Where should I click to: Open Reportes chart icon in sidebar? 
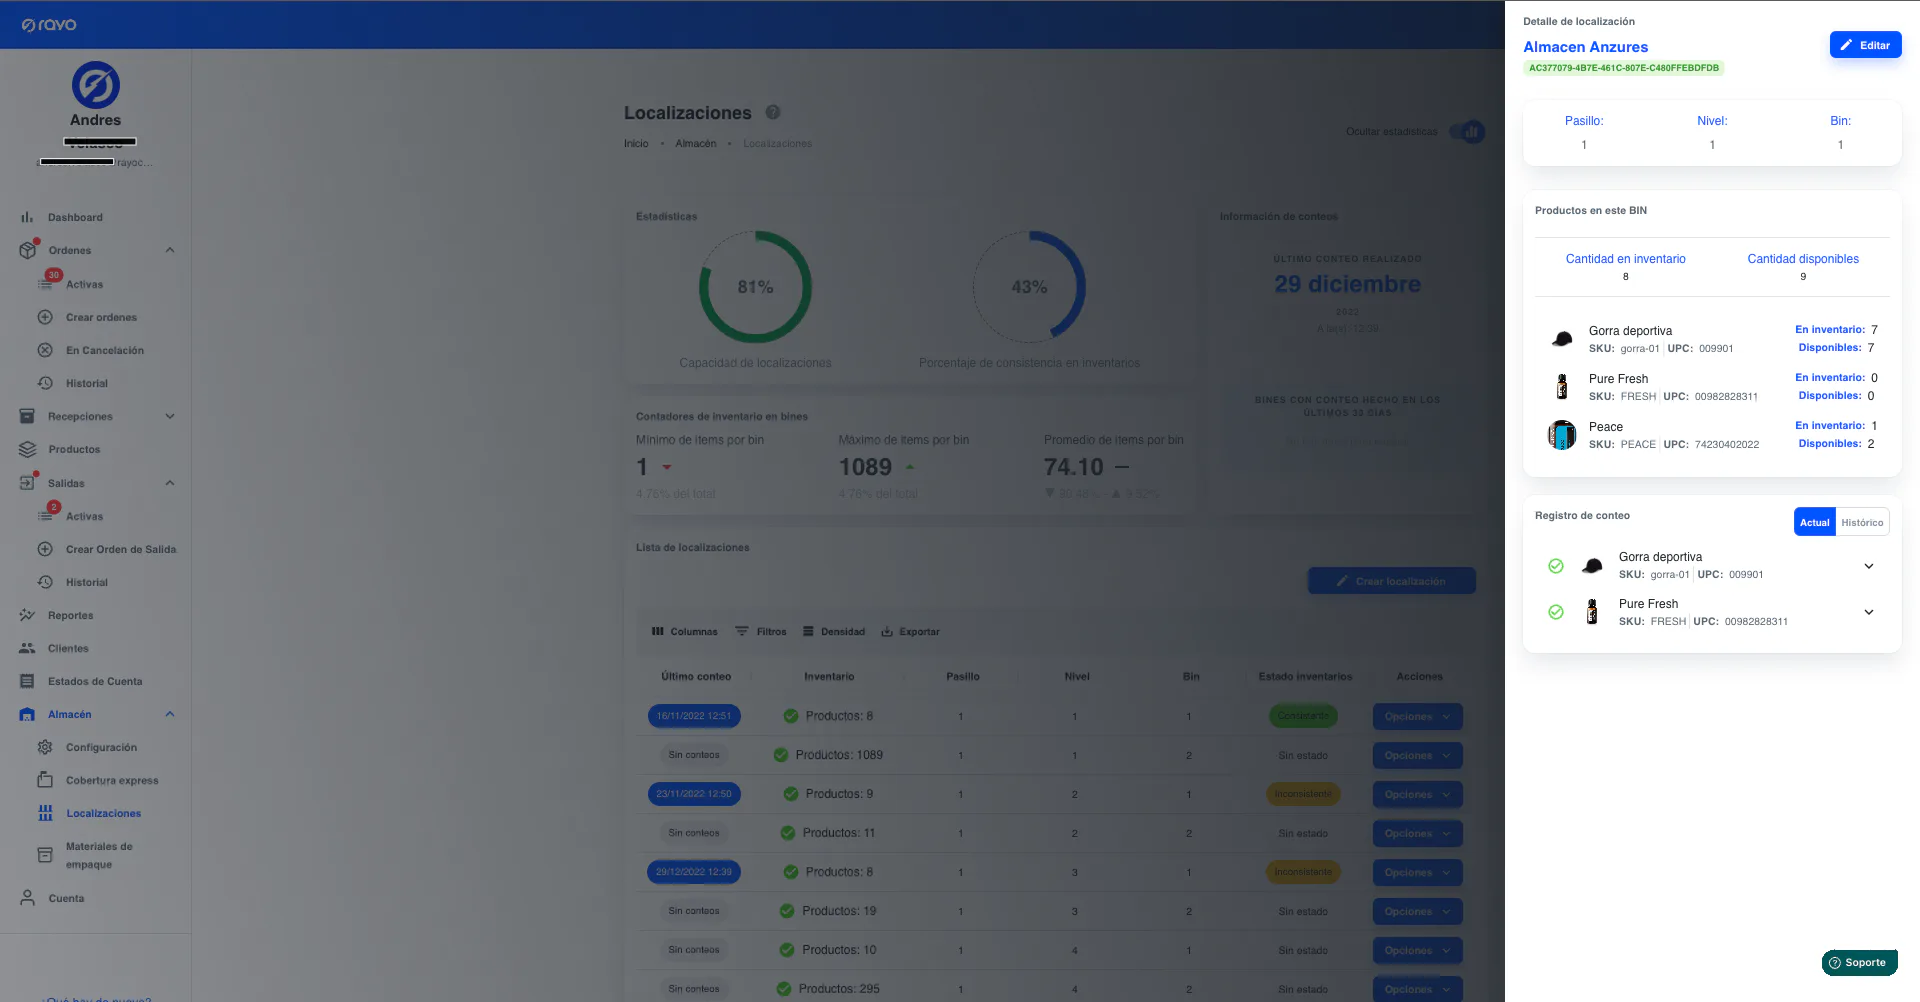click(x=27, y=615)
